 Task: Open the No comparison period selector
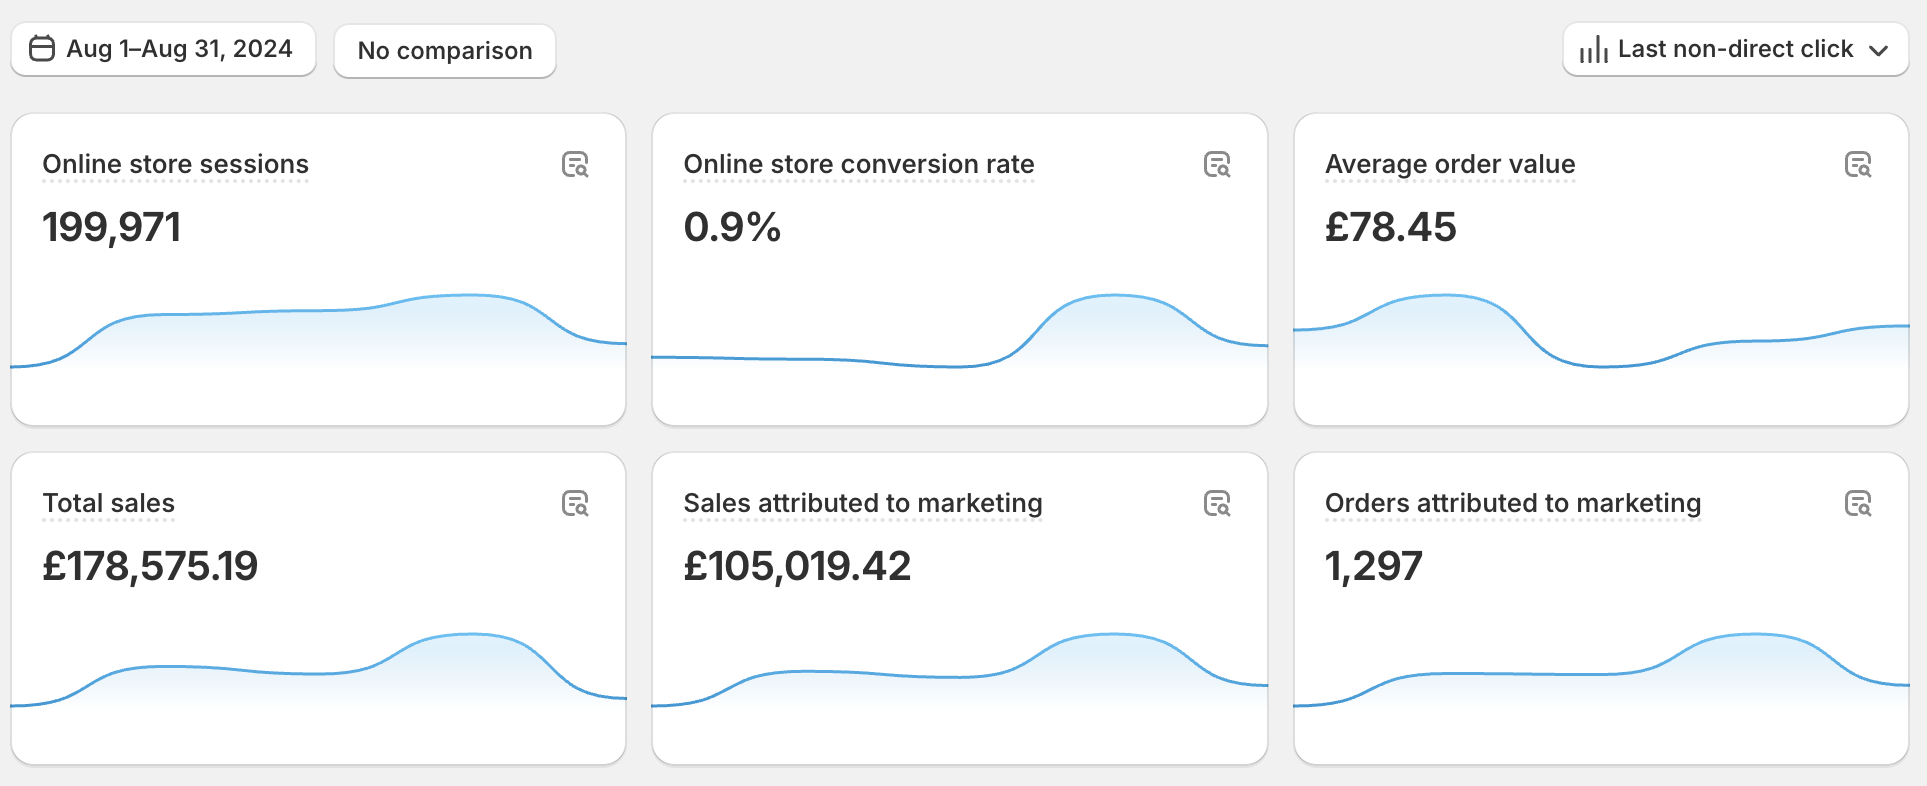click(x=444, y=51)
